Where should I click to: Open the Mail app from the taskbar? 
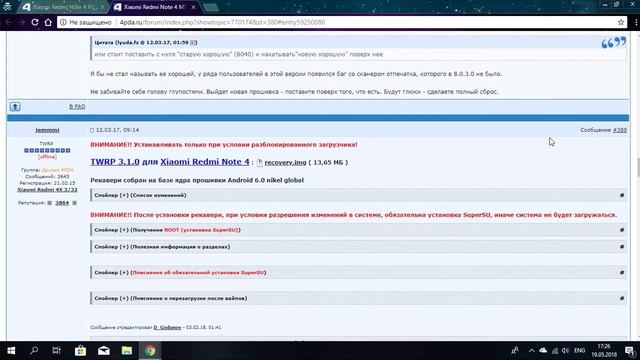point(104,351)
